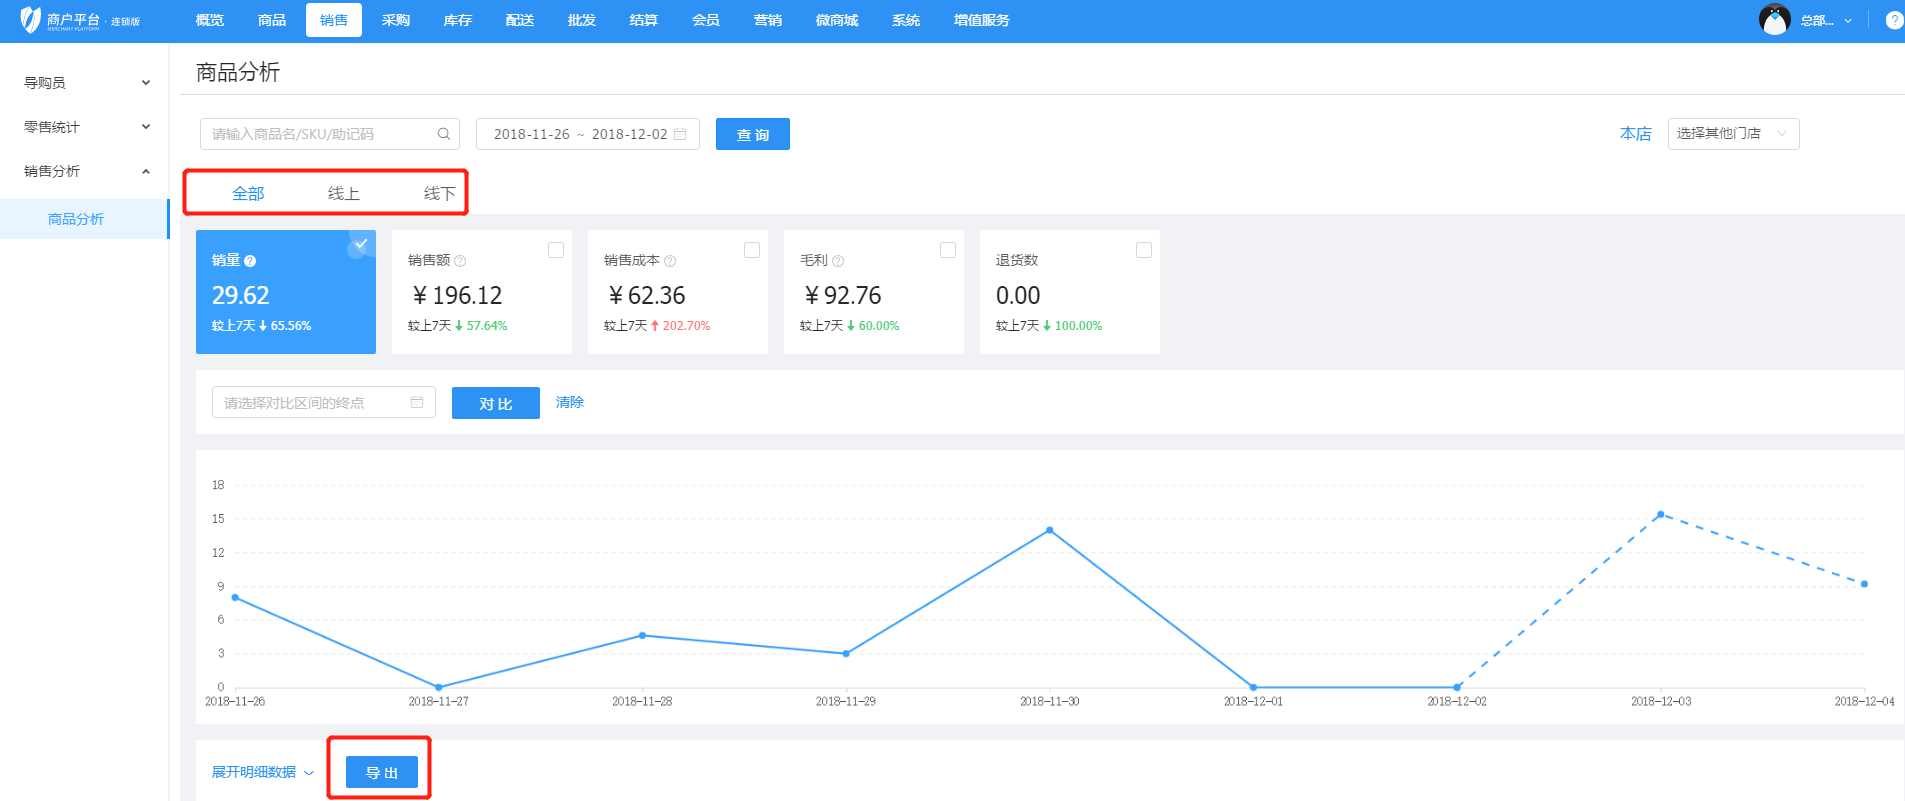Open the 库存 top menu
The image size is (1905, 801).
(x=457, y=20)
